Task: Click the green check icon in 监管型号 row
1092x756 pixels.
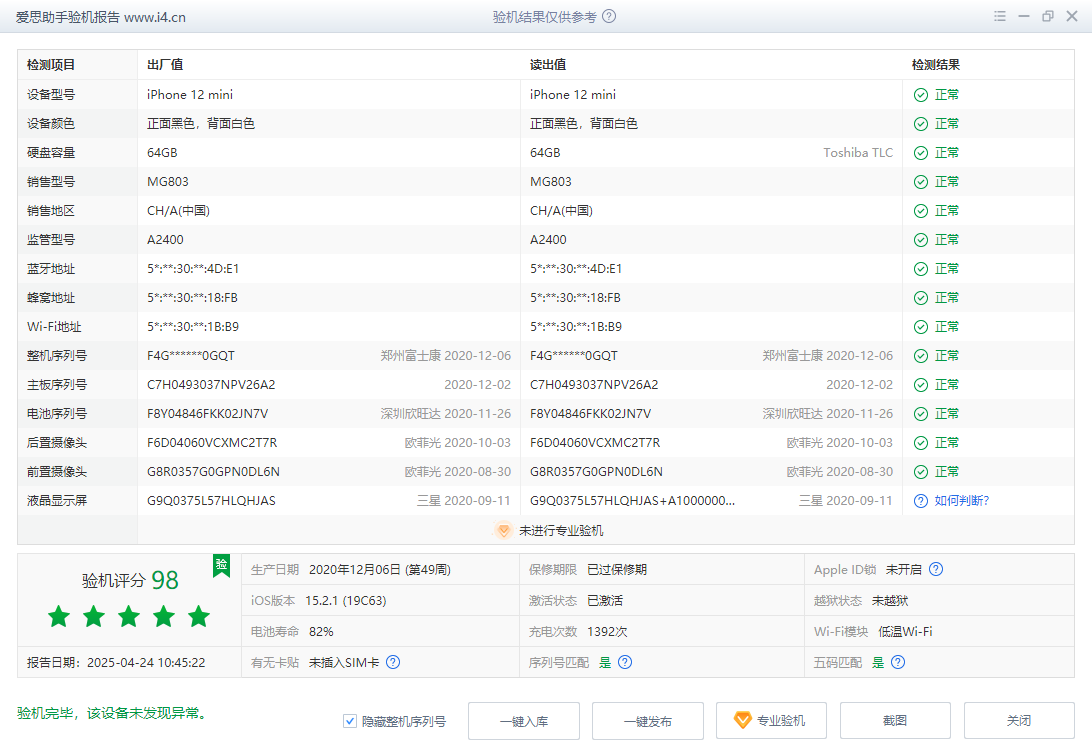Action: pos(921,240)
